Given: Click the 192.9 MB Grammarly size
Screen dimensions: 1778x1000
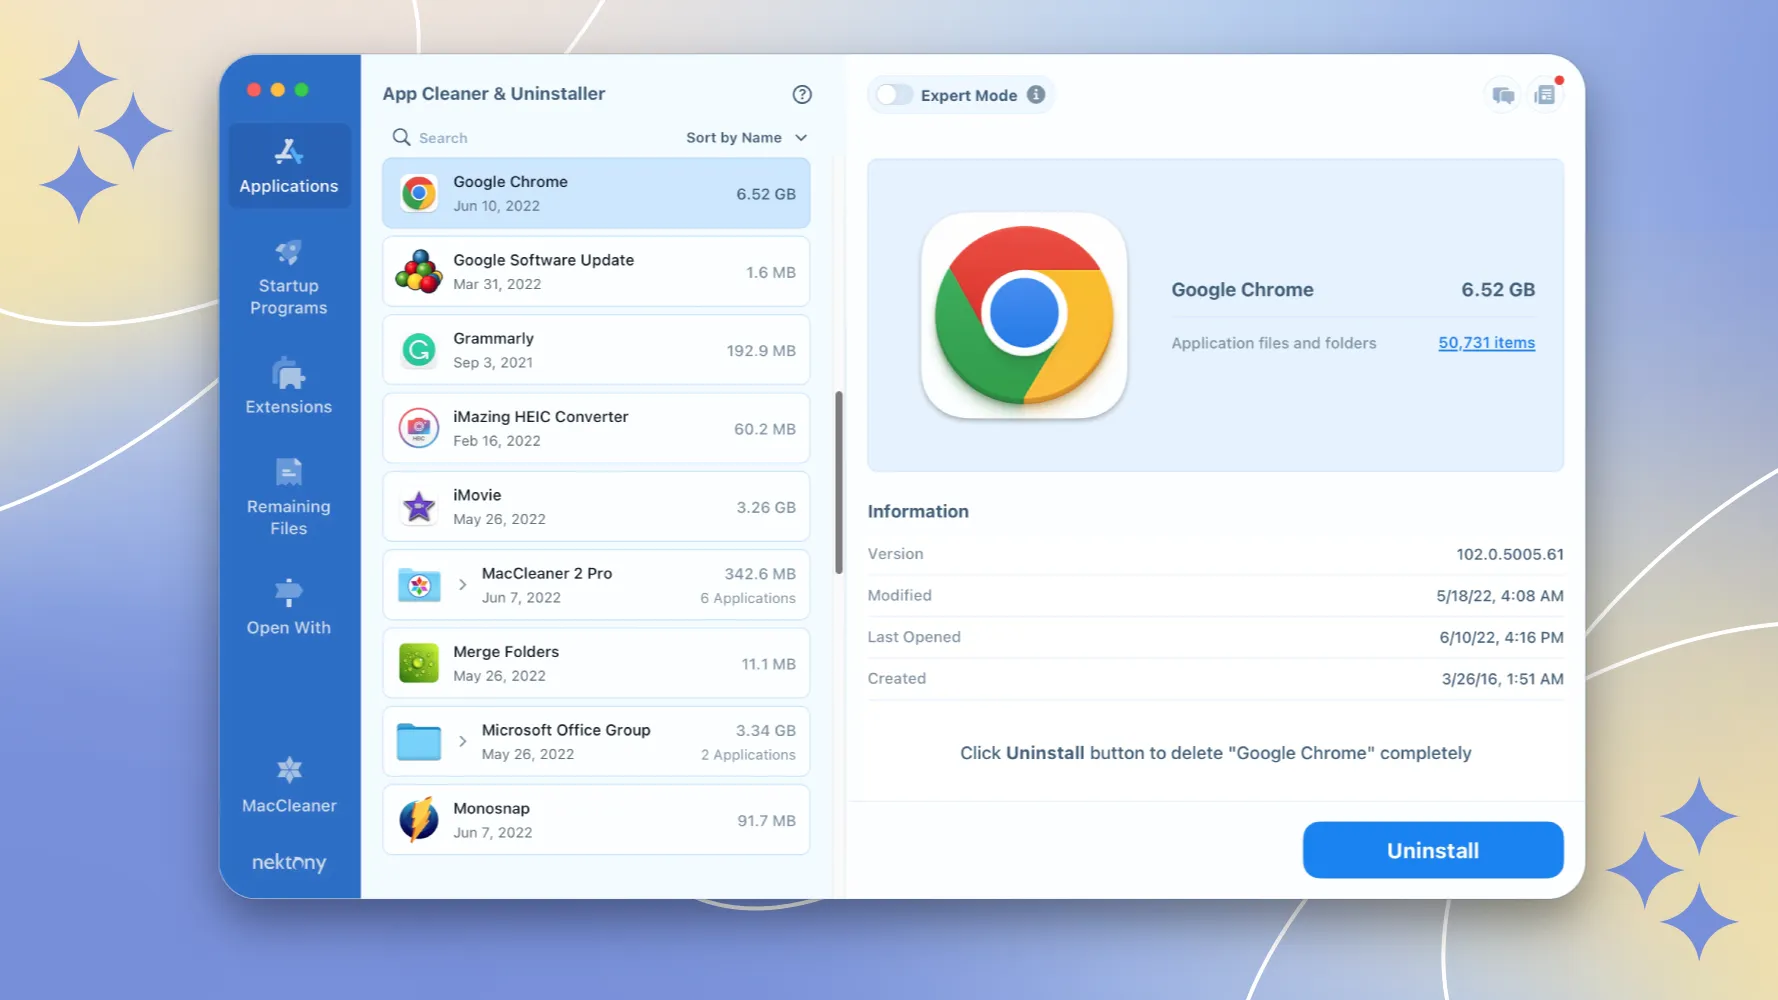Looking at the screenshot, I should (761, 351).
